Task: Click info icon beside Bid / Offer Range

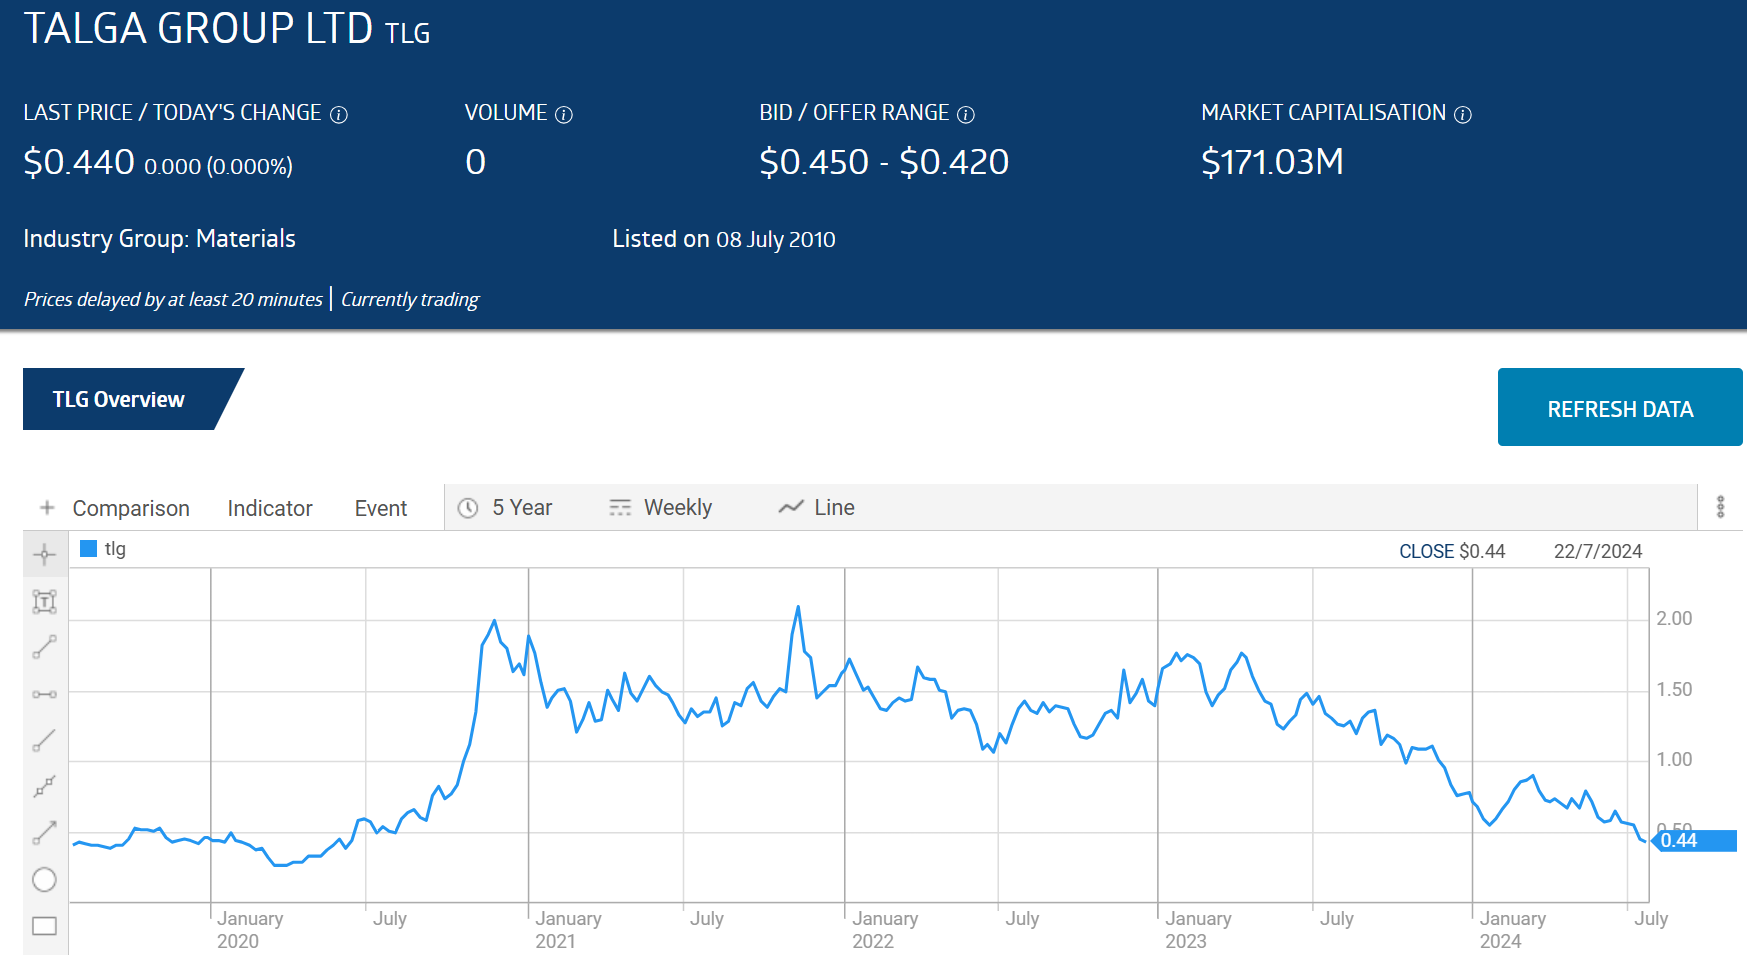Action: [x=966, y=115]
